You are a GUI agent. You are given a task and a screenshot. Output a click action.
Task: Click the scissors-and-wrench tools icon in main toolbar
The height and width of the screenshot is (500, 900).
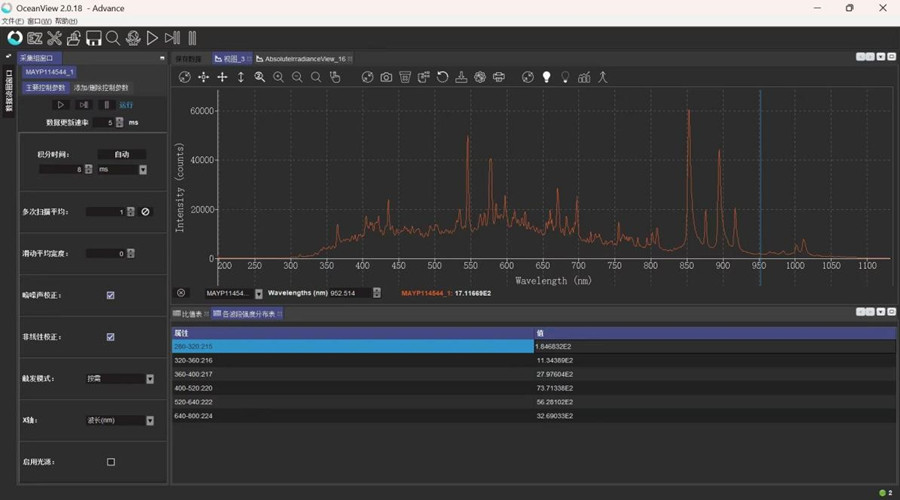click(54, 38)
